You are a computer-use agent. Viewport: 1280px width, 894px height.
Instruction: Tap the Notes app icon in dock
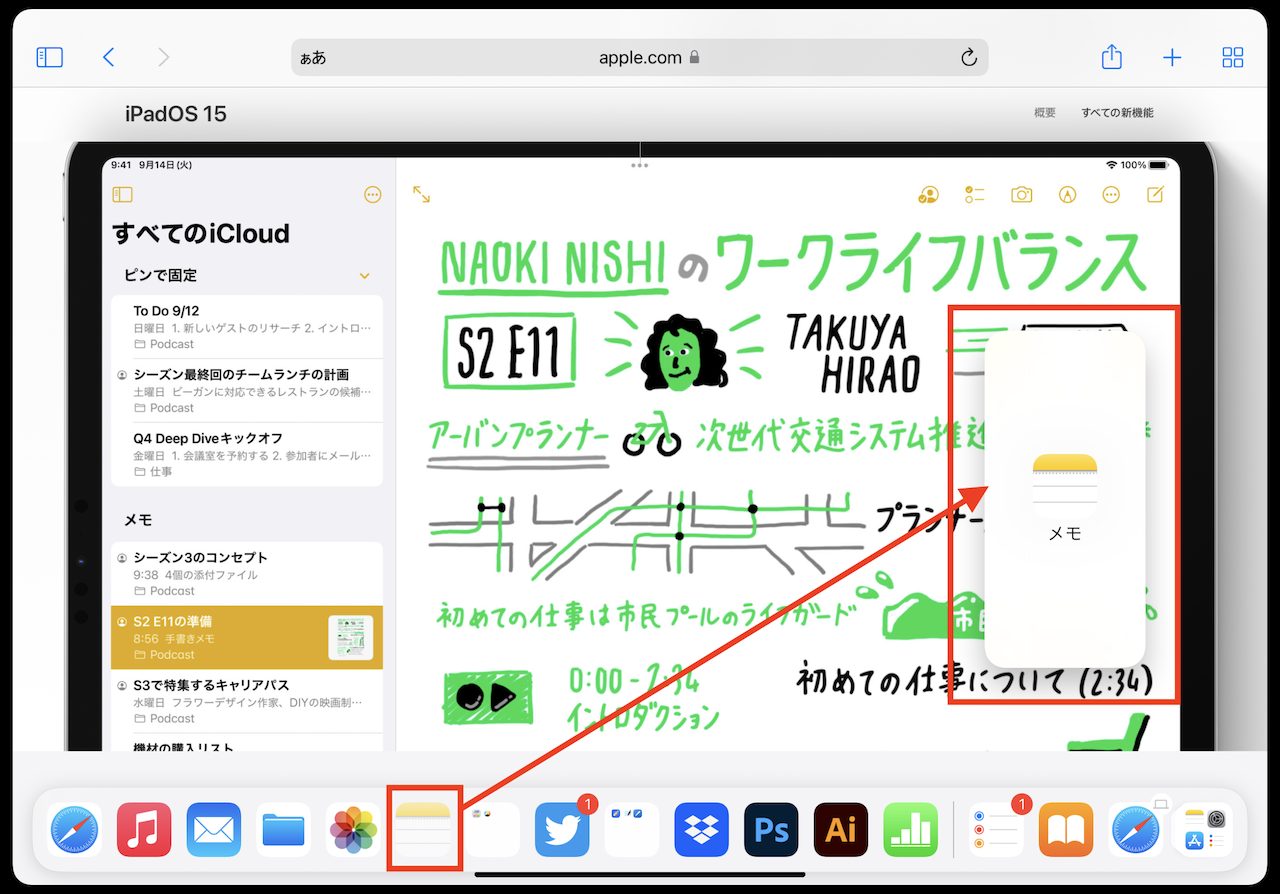[423, 830]
